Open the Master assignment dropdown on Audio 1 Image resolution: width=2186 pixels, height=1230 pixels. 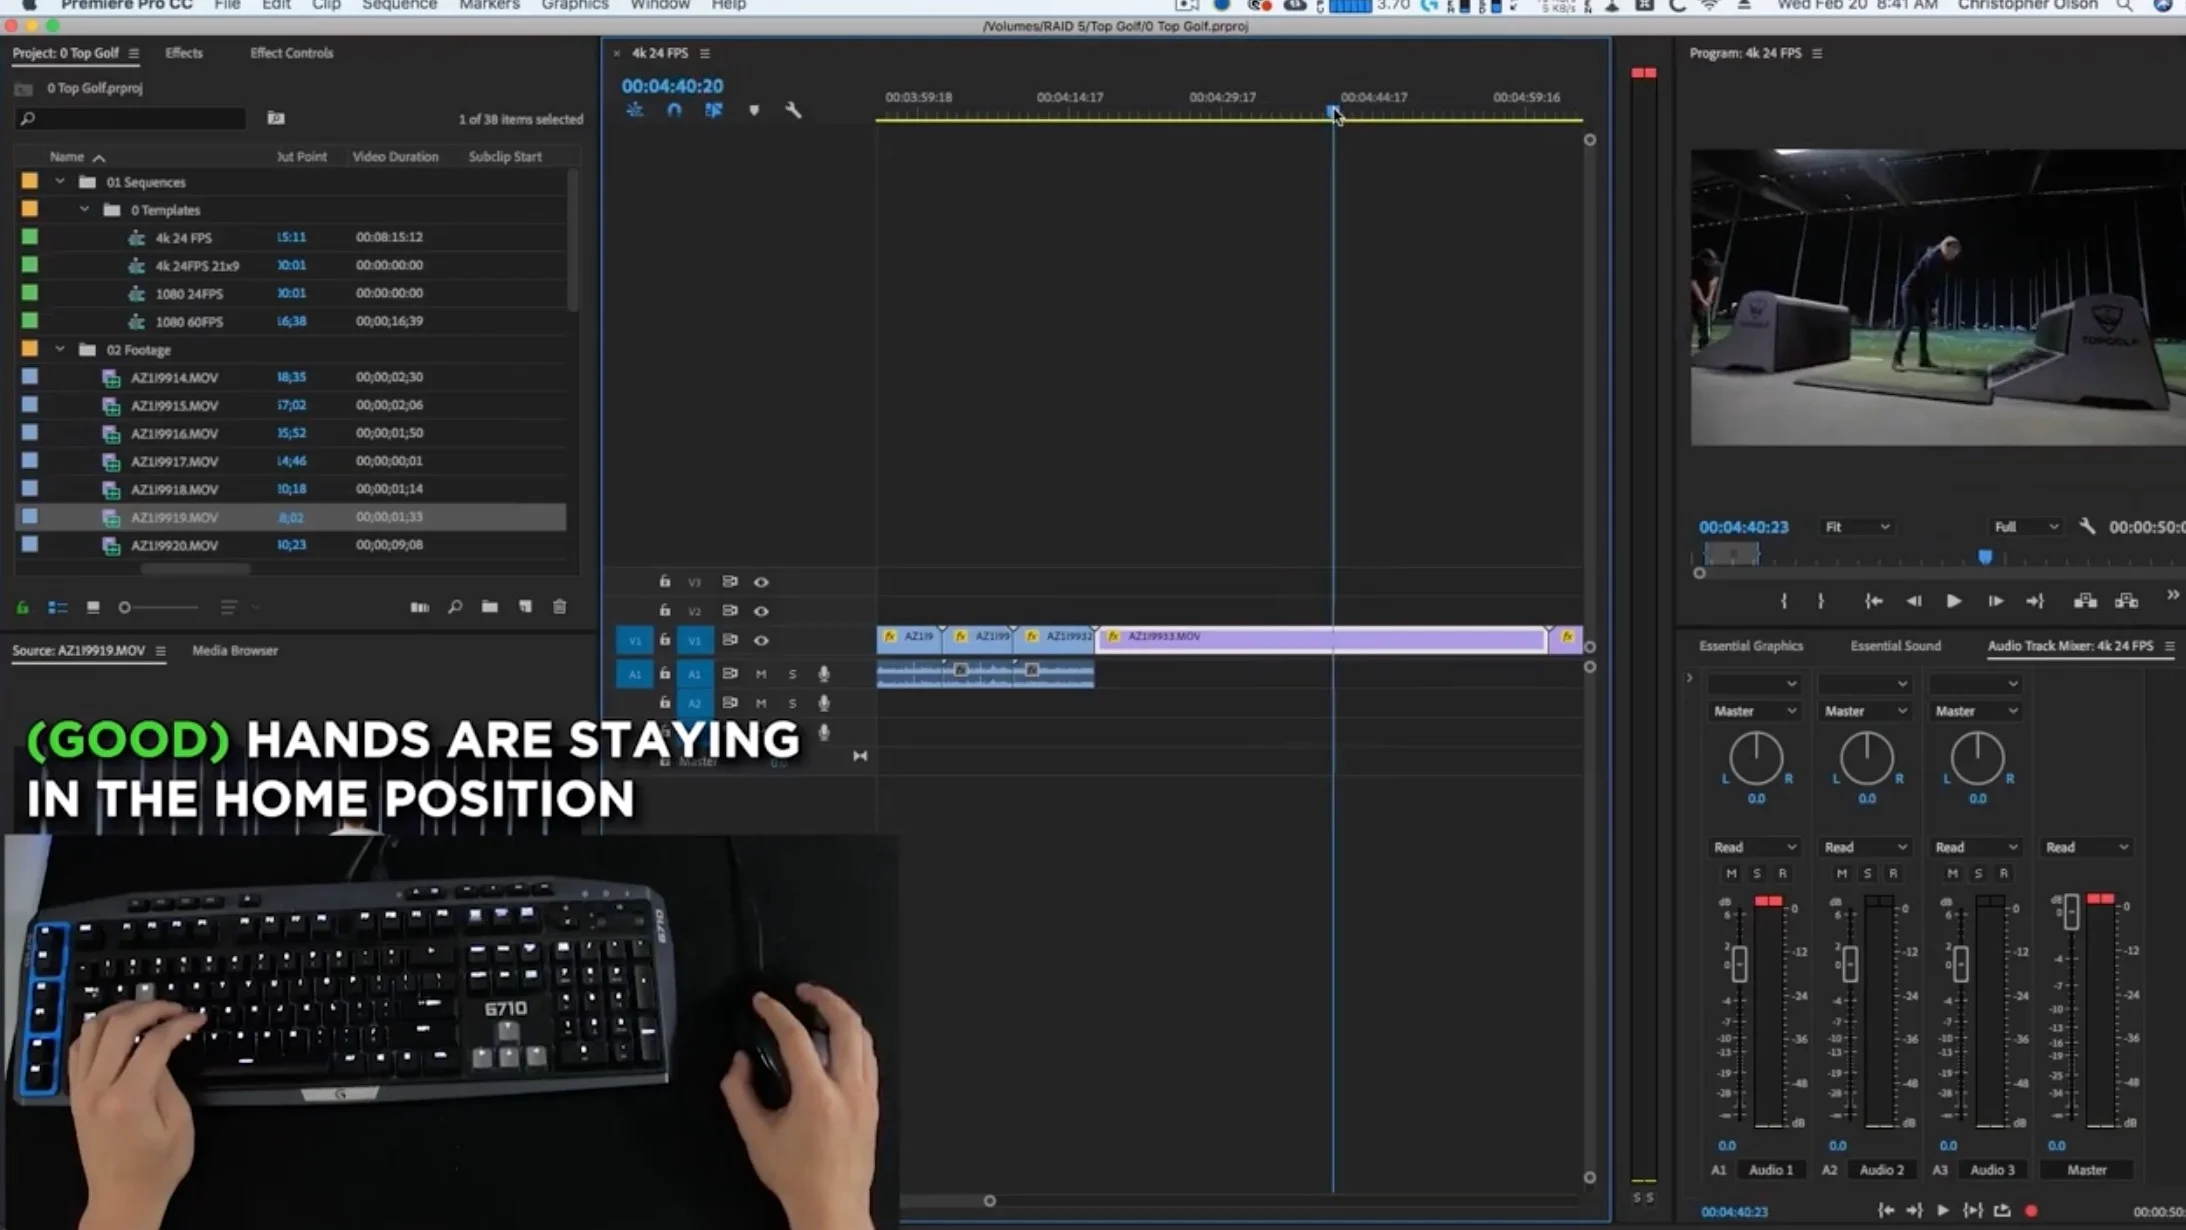click(1753, 710)
